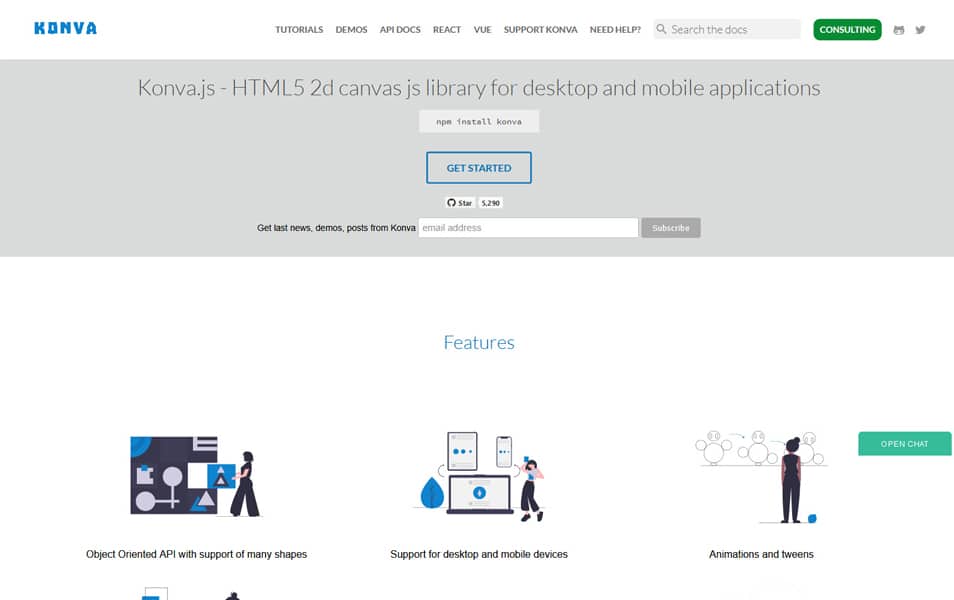Click the Subscribe button
Viewport: 954px width, 600px height.
pos(670,228)
